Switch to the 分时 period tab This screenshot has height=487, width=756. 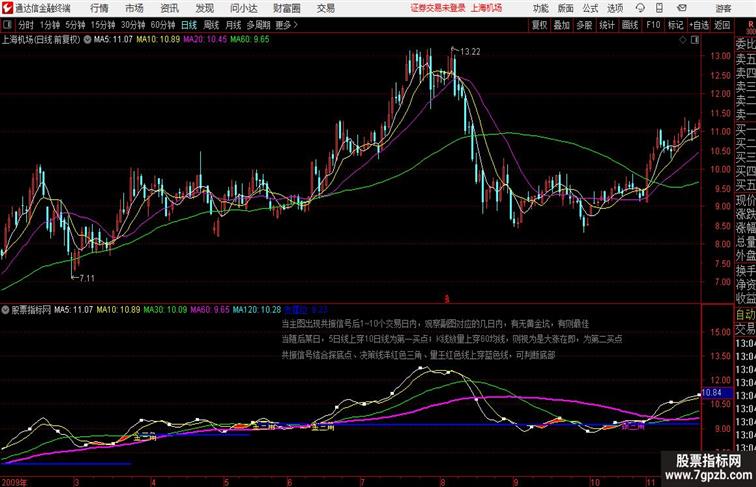point(26,25)
